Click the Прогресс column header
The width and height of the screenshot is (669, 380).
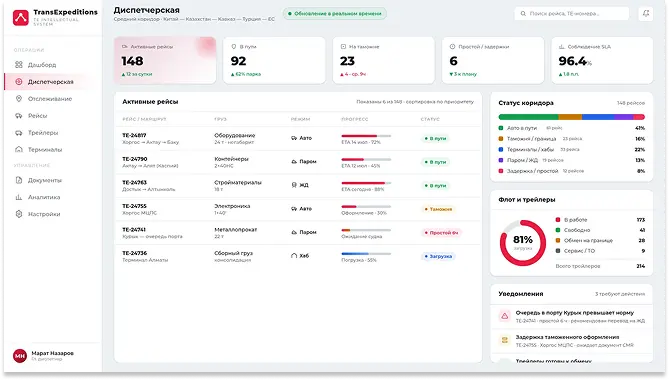pyautogui.click(x=355, y=119)
